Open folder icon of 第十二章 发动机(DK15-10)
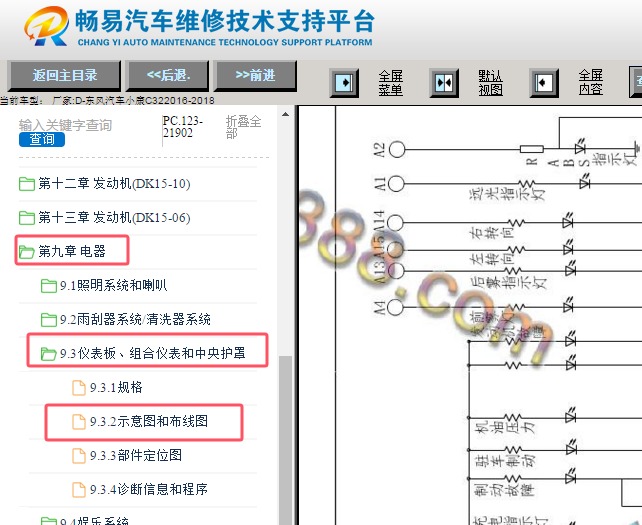 point(27,184)
